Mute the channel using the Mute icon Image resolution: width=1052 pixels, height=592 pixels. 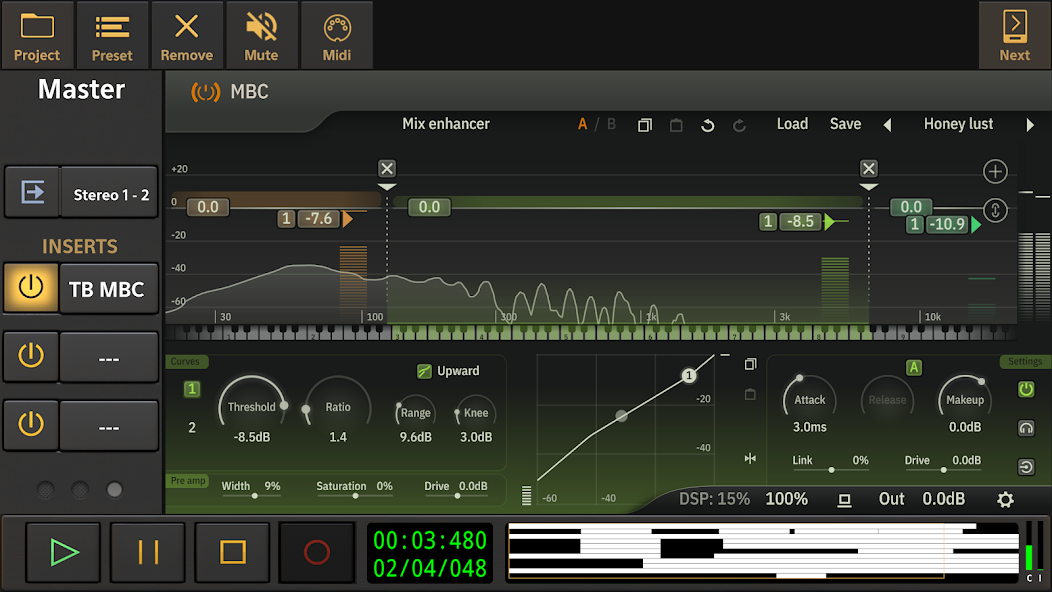(x=262, y=34)
